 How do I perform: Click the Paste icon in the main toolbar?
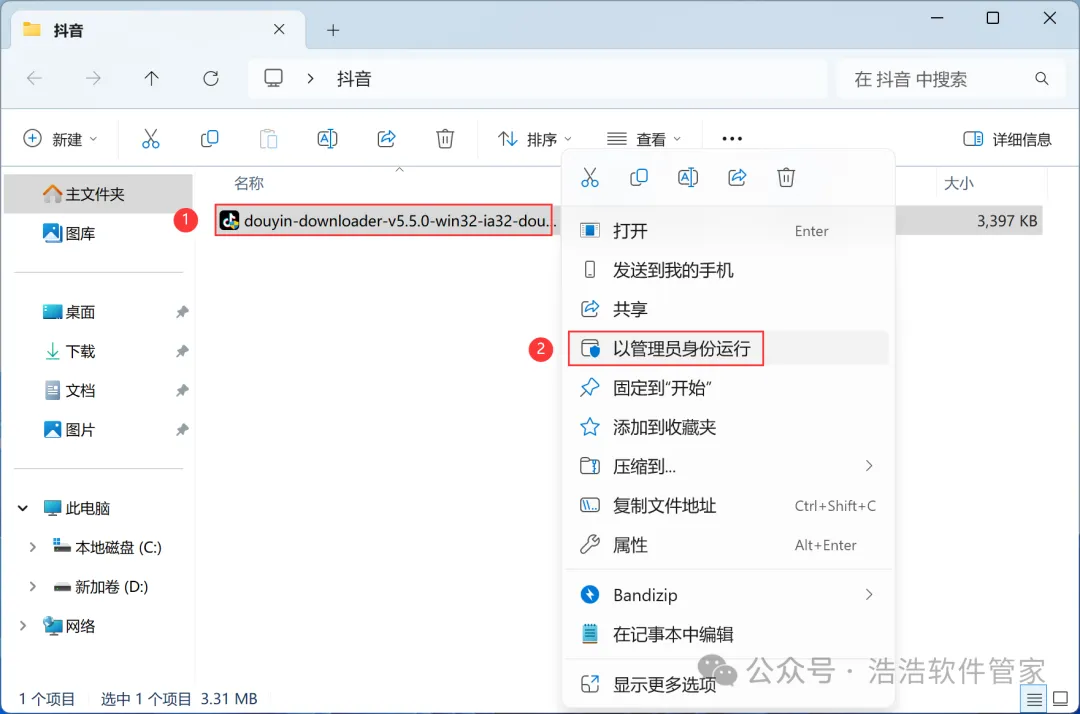pos(268,139)
